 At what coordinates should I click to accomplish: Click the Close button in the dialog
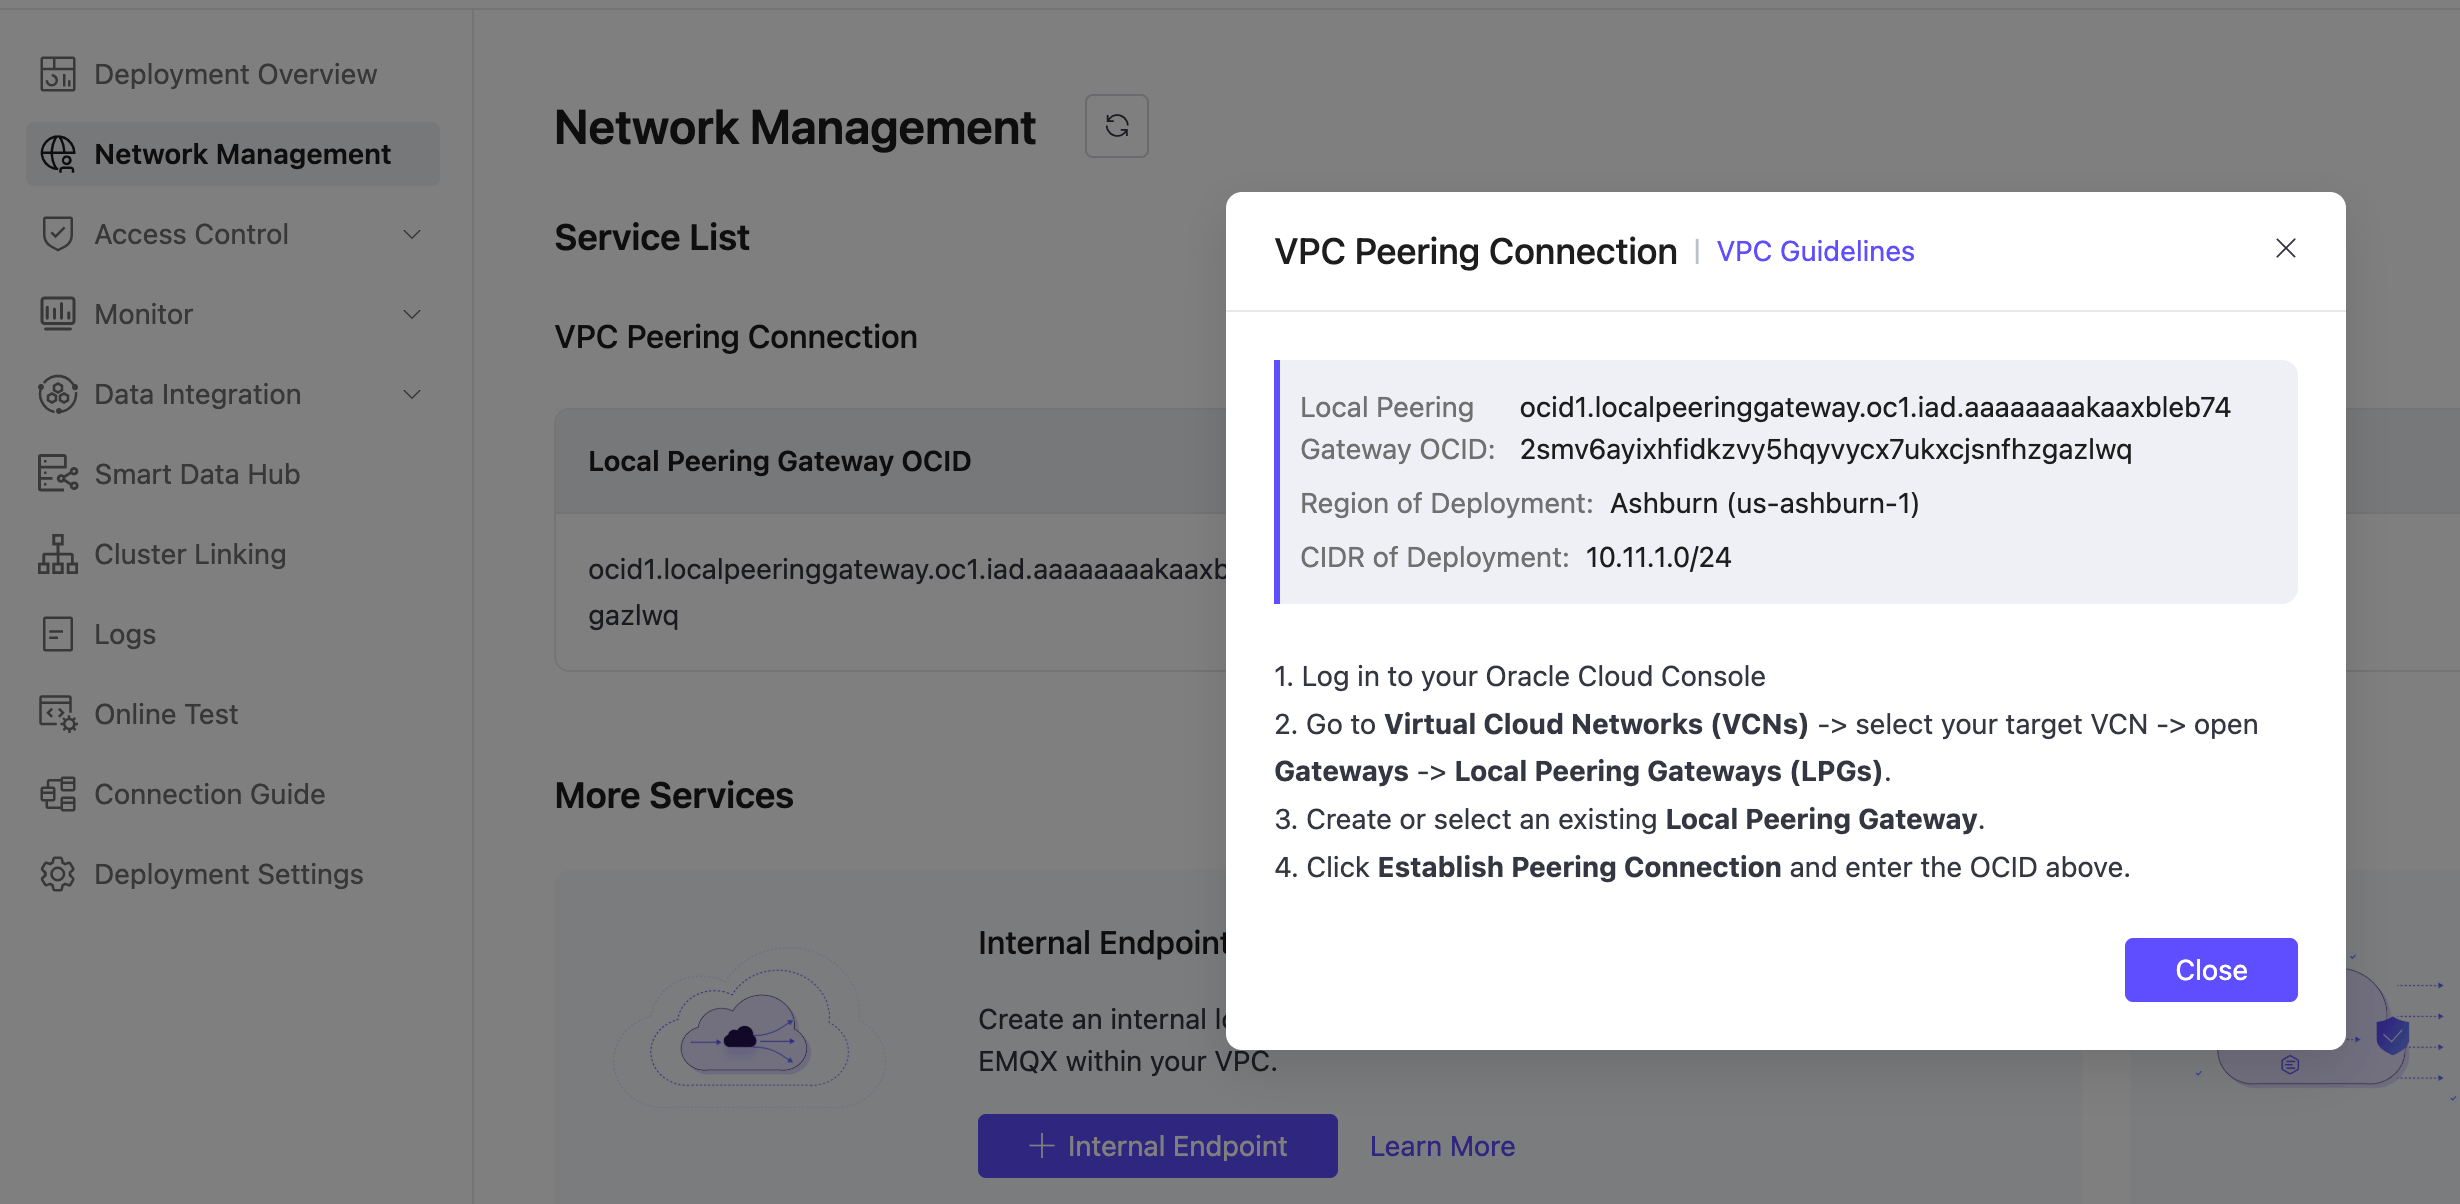click(x=2210, y=969)
